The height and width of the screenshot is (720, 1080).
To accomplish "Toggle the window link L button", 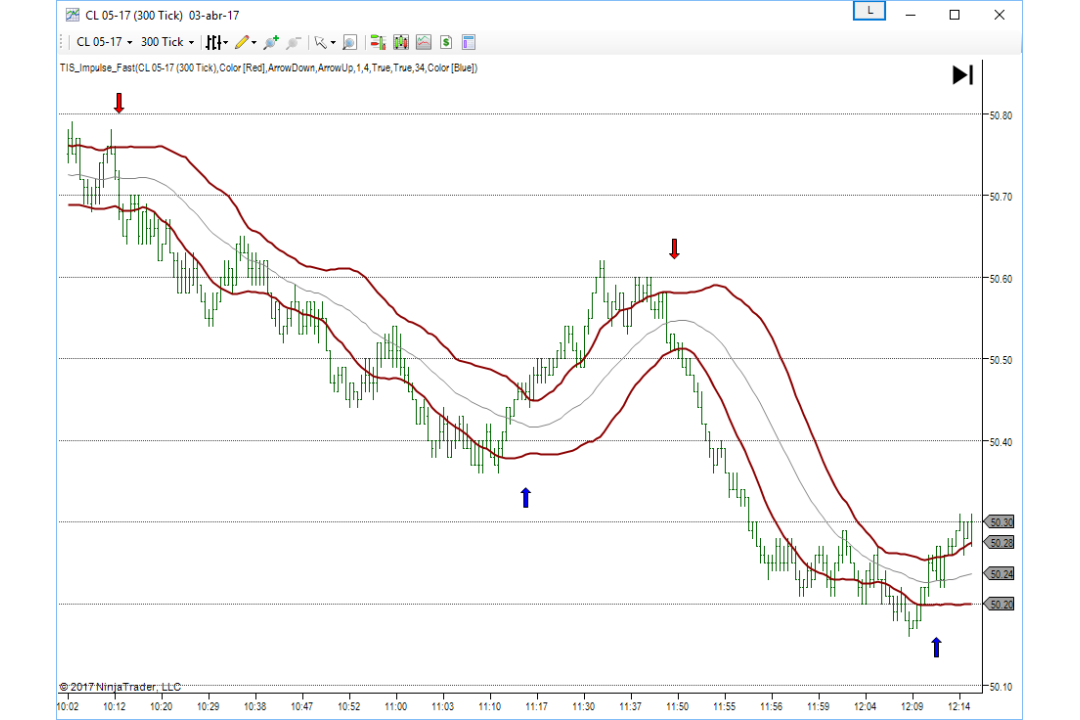I will click(x=869, y=11).
